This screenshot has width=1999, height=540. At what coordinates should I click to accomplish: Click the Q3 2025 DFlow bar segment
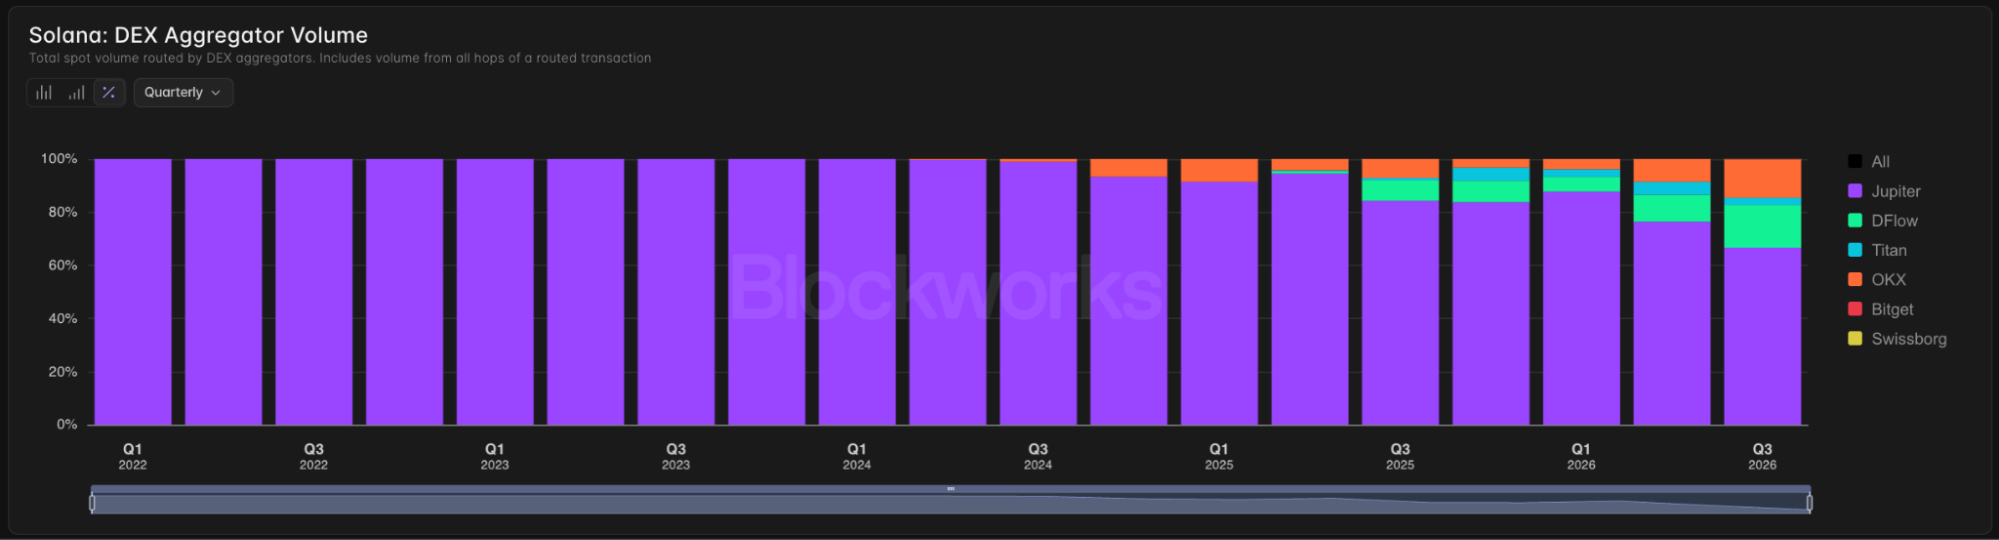click(x=1400, y=190)
